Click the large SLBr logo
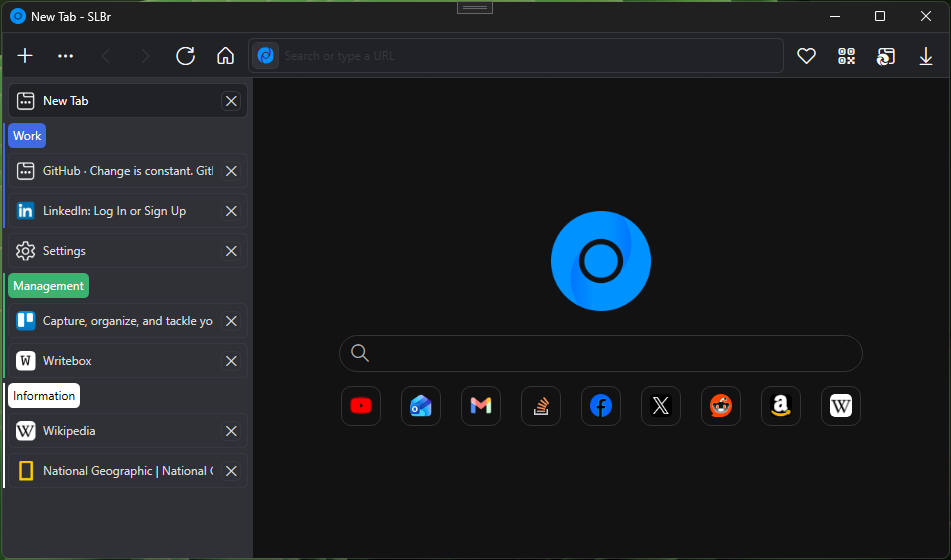This screenshot has height=560, width=951. [x=600, y=261]
